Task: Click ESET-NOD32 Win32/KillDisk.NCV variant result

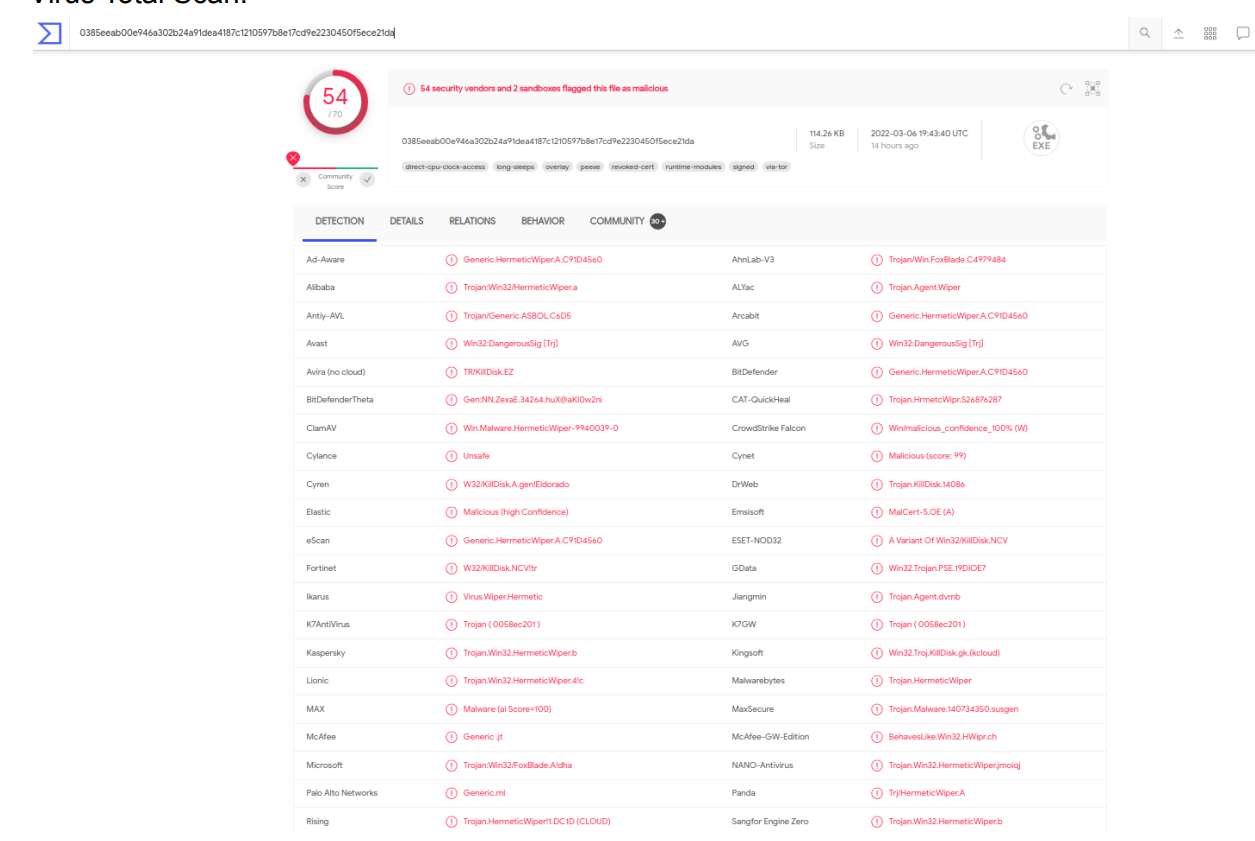Action: click(x=948, y=540)
